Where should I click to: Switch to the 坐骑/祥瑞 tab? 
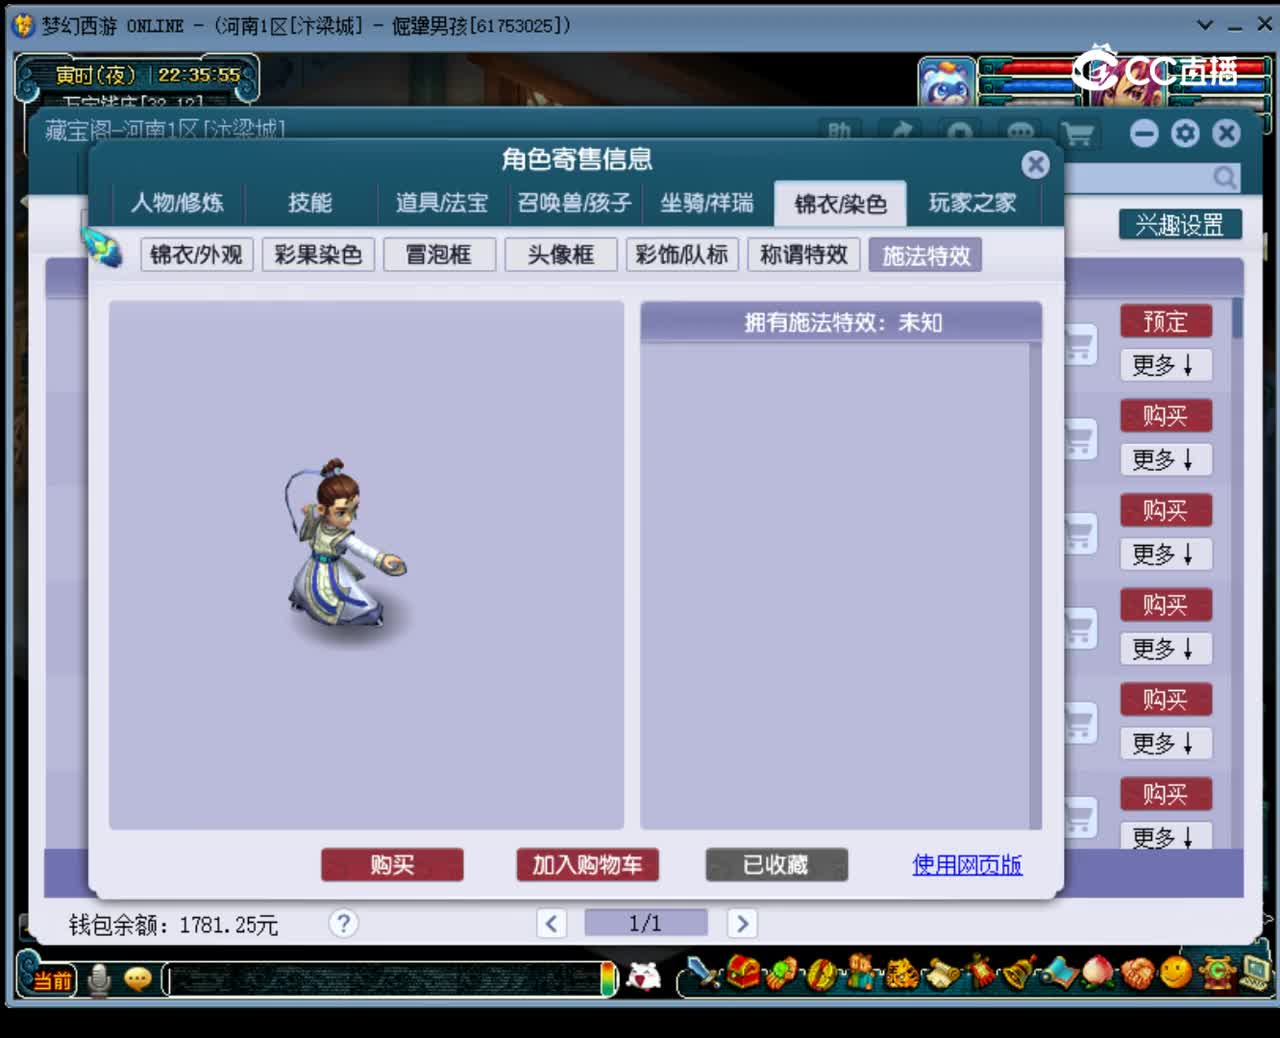coord(706,203)
